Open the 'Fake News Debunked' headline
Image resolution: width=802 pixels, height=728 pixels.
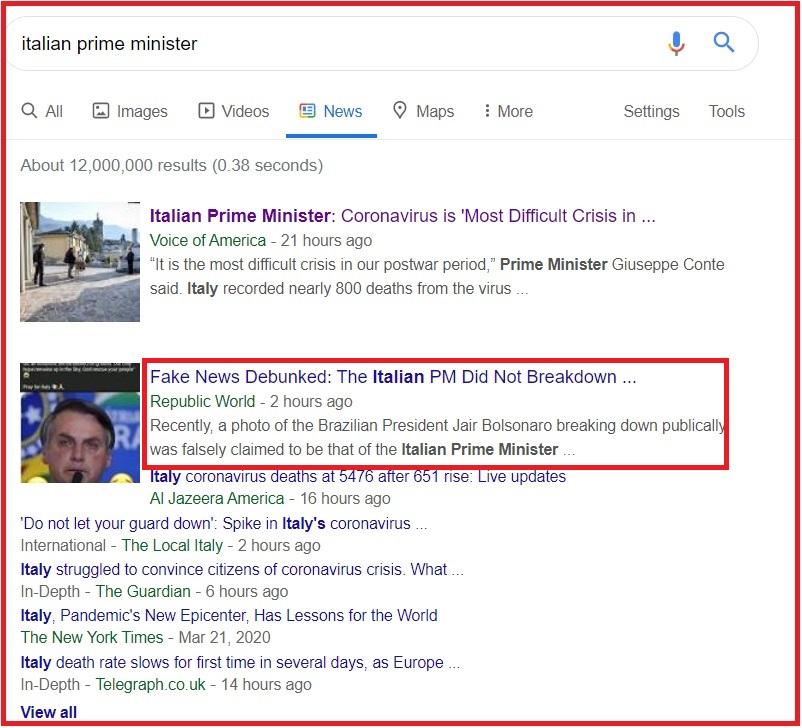pyautogui.click(x=393, y=377)
